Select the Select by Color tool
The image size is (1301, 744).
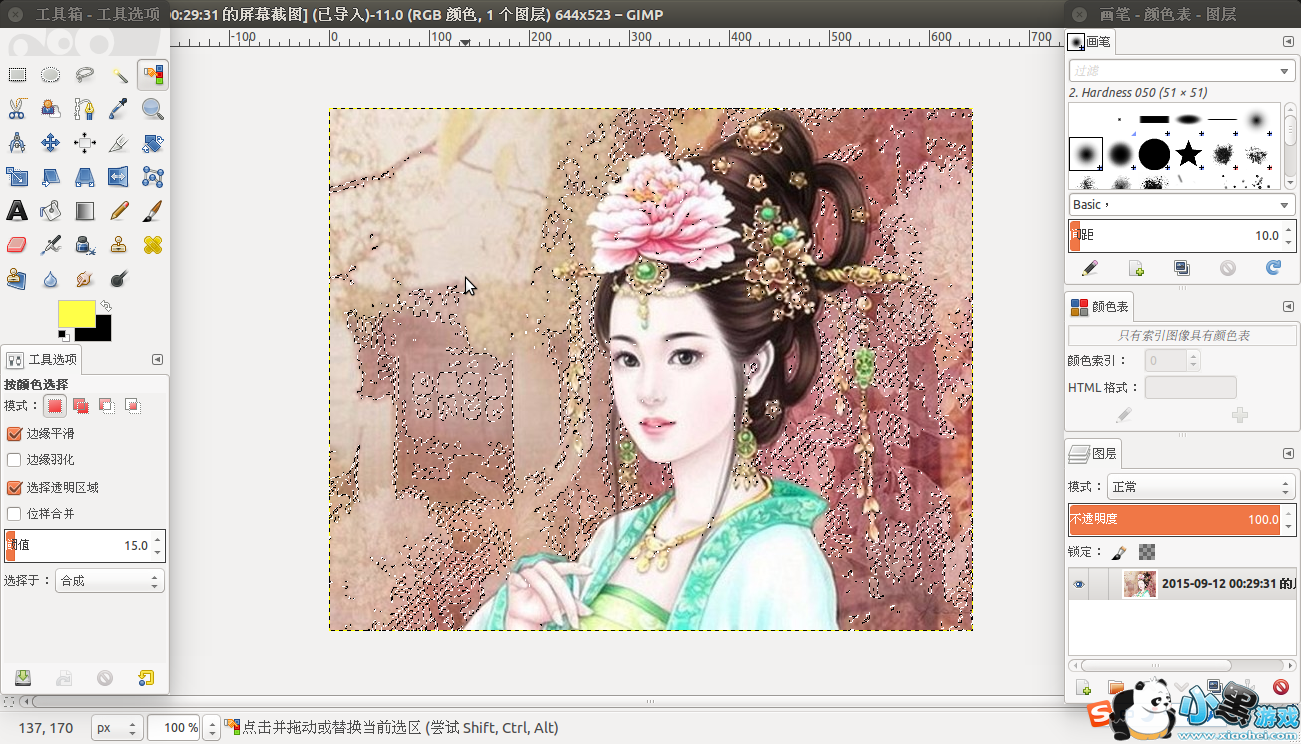[x=153, y=75]
